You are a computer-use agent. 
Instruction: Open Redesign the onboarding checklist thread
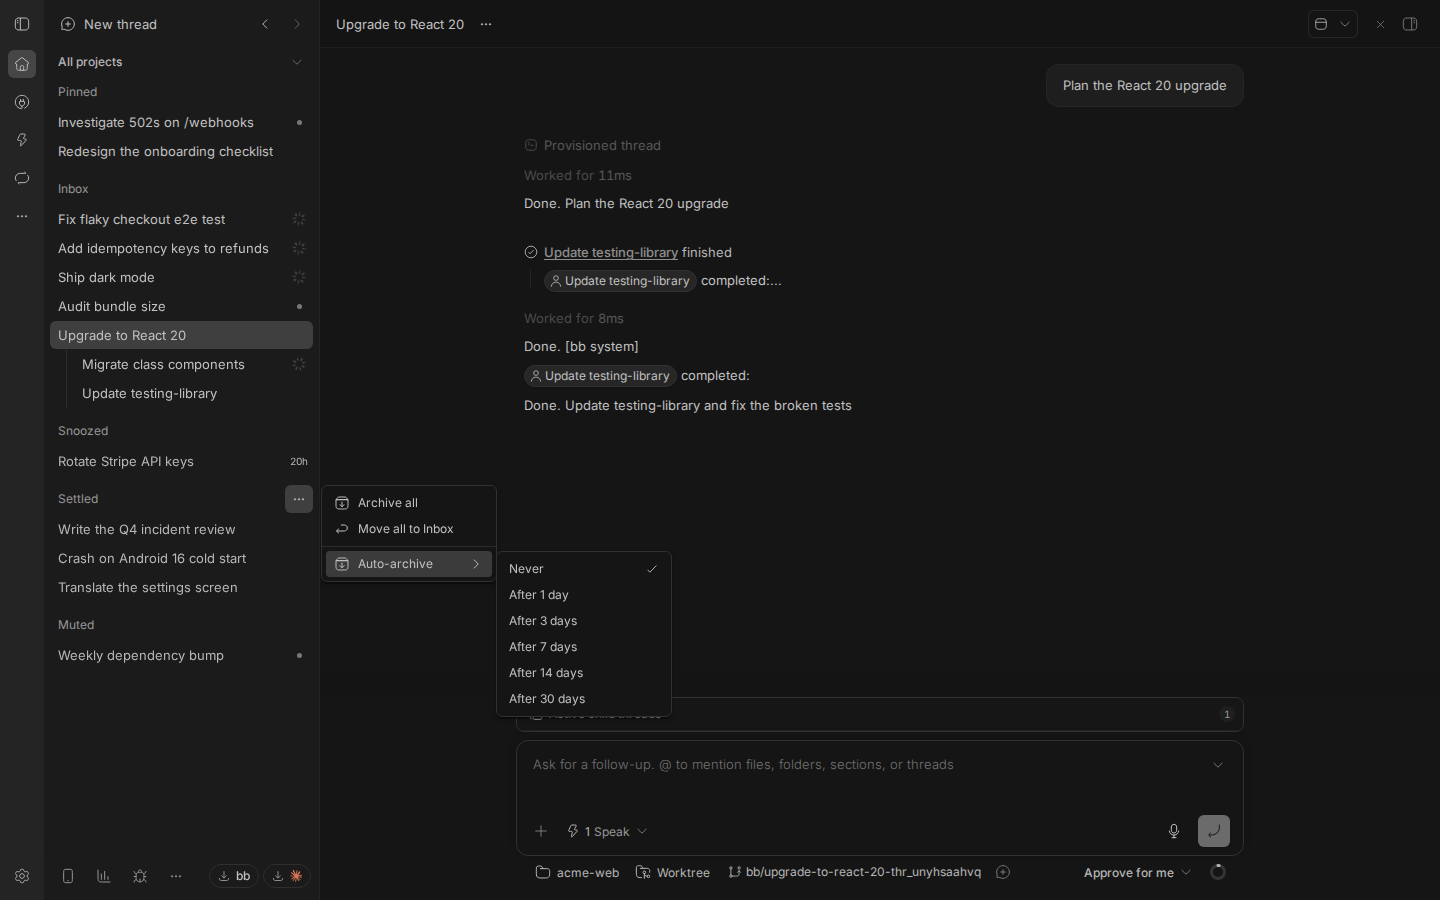point(181,151)
